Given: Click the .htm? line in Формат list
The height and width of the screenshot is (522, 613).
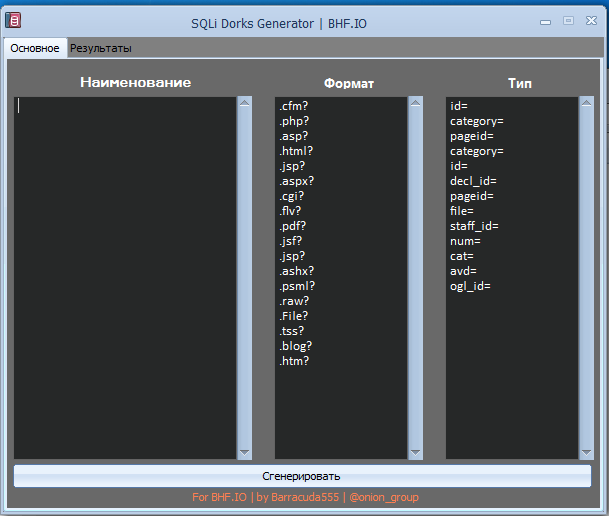Looking at the screenshot, I should pos(295,361).
